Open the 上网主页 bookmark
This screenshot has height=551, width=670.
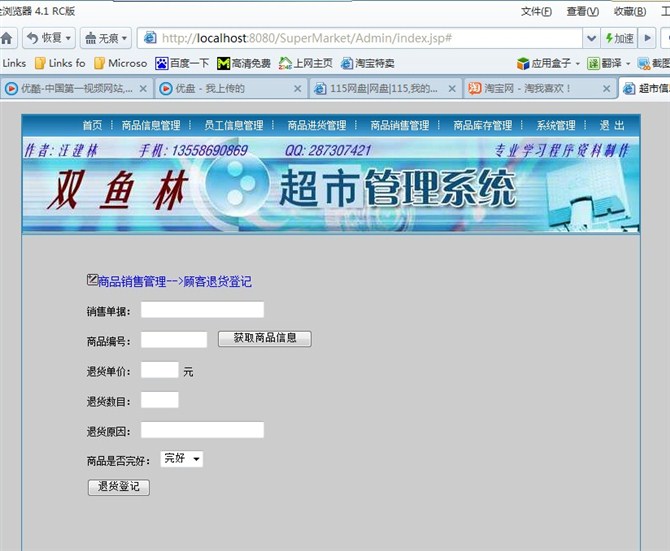coord(305,63)
